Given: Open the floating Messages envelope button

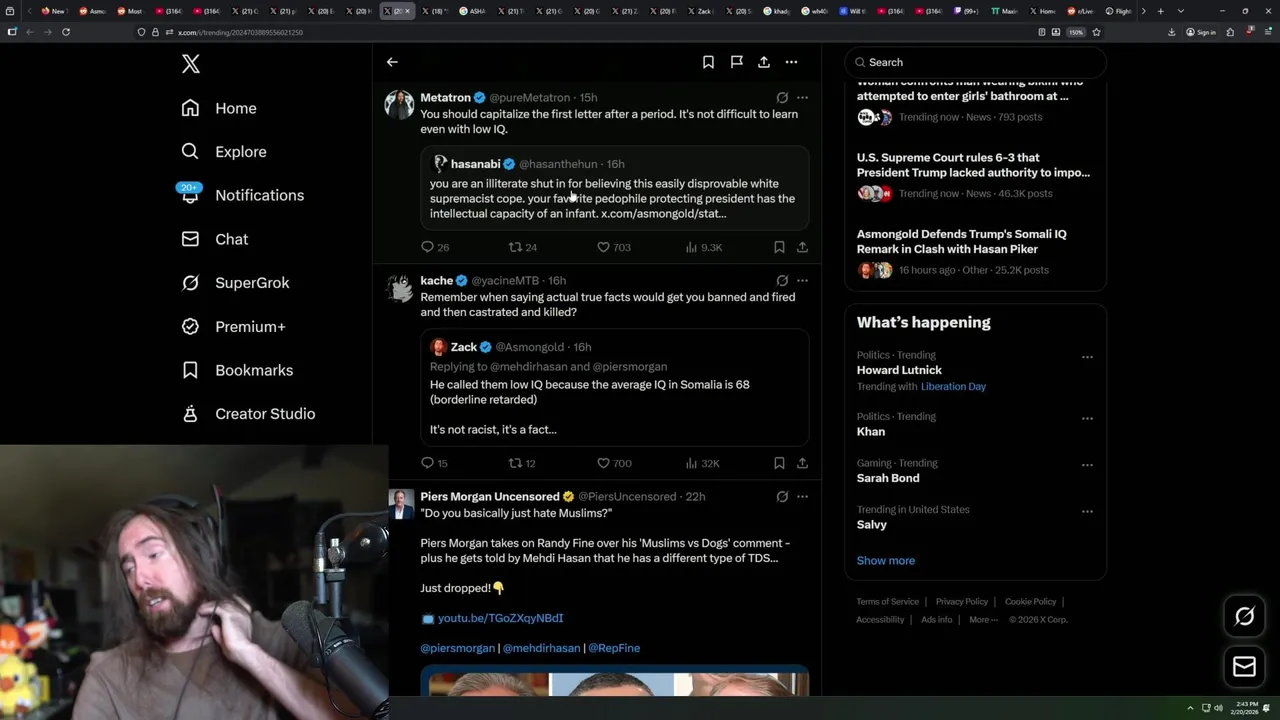Looking at the screenshot, I should (x=1244, y=667).
